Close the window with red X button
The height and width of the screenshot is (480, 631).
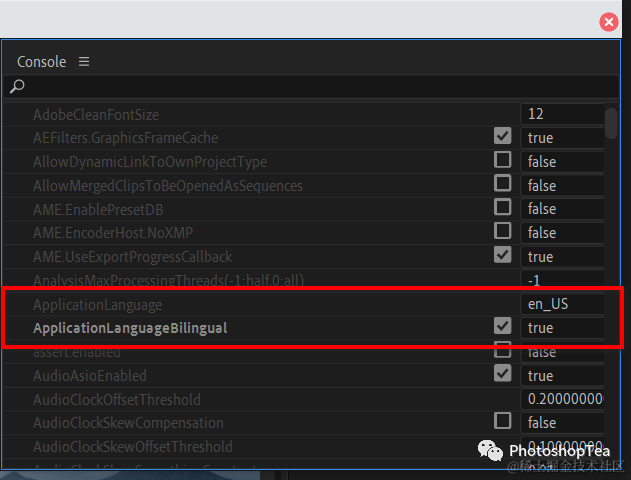(x=608, y=22)
